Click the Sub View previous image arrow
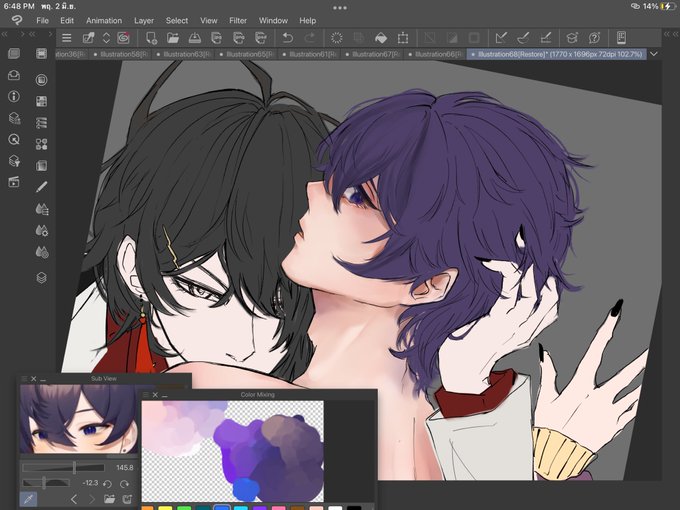680x510 pixels. pos(74,499)
